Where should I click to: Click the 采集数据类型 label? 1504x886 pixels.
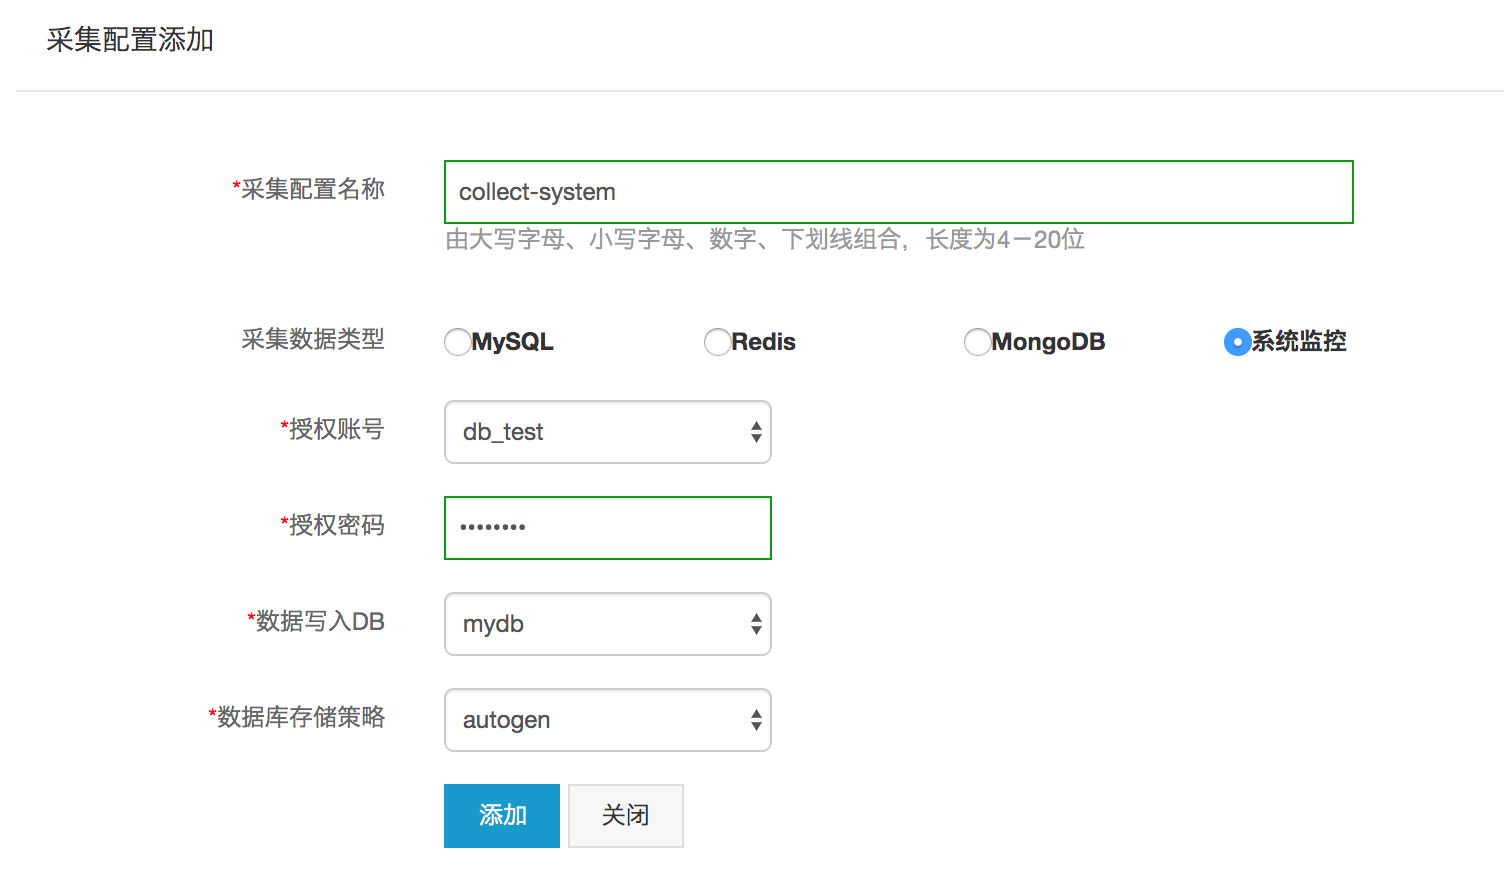coord(312,340)
